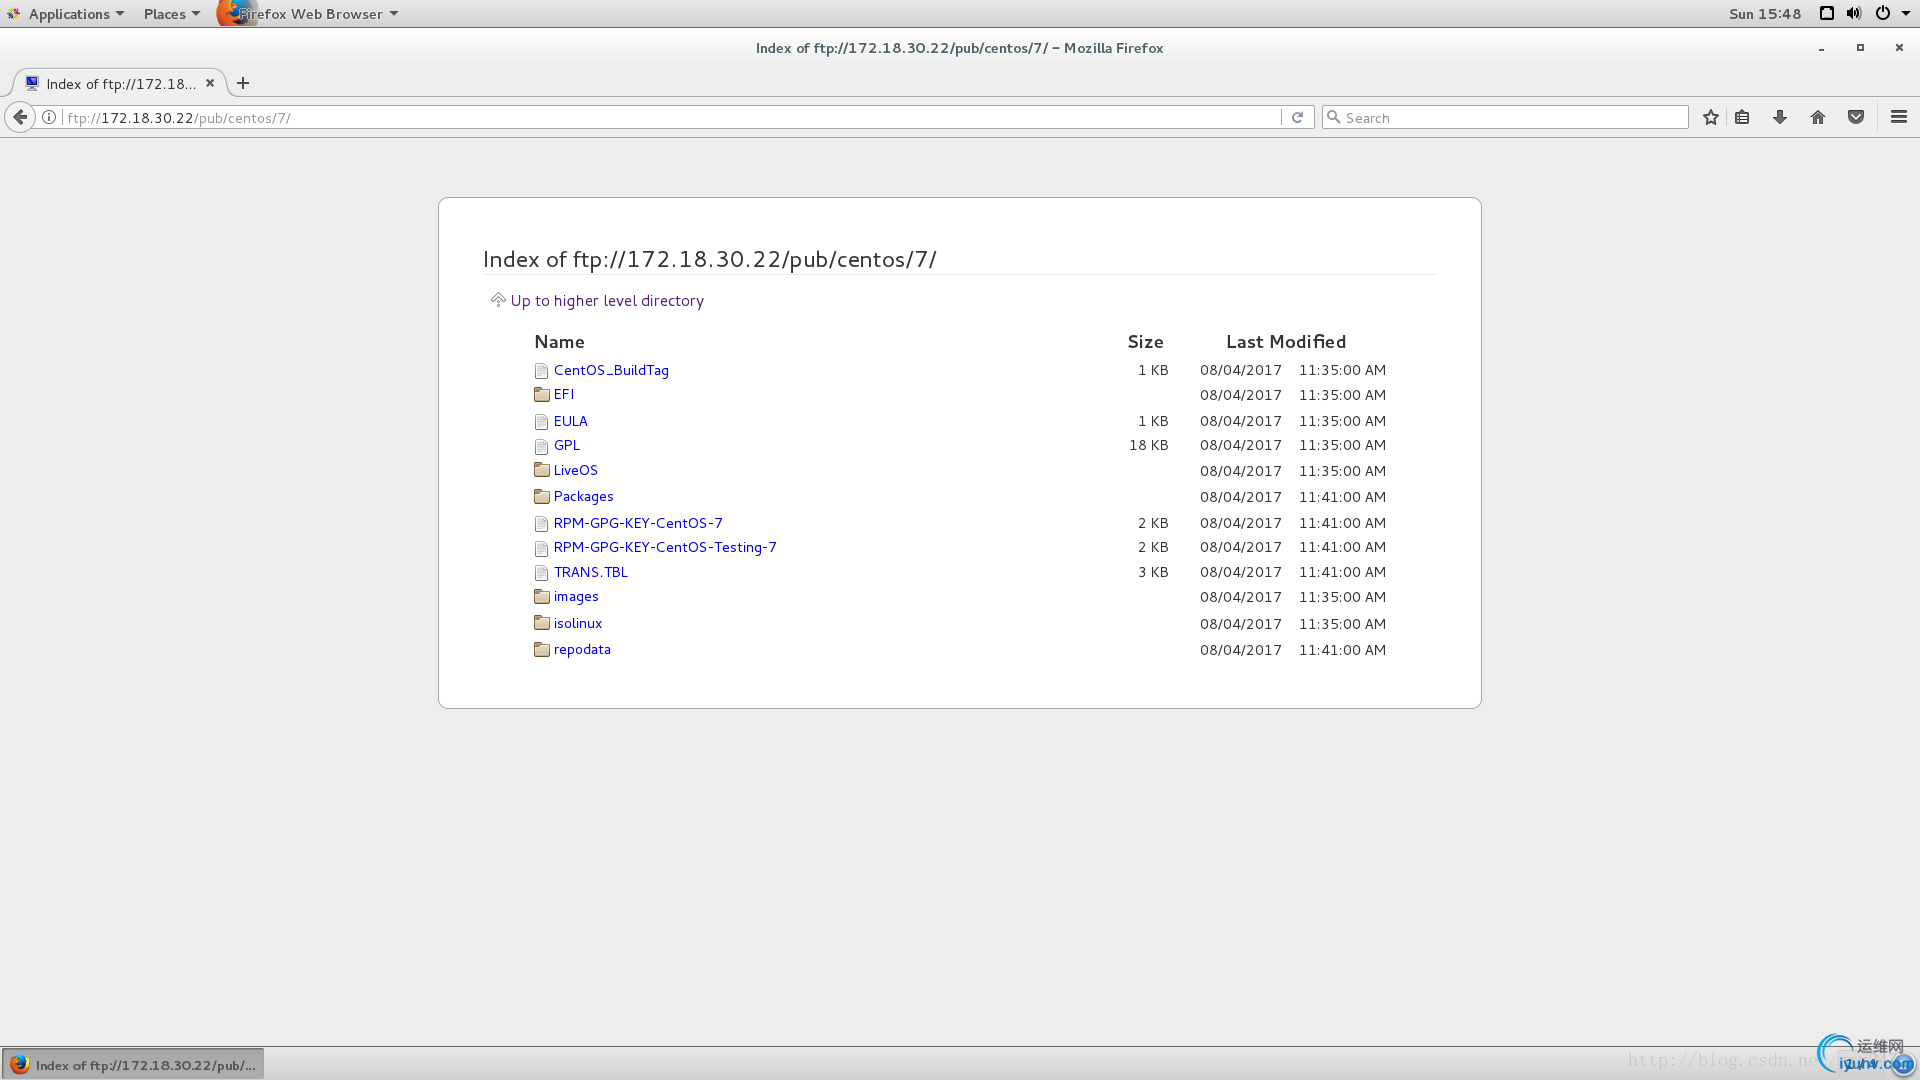Open the Firefox Web Browser app menu
Screen dimensions: 1920x1080
309,13
